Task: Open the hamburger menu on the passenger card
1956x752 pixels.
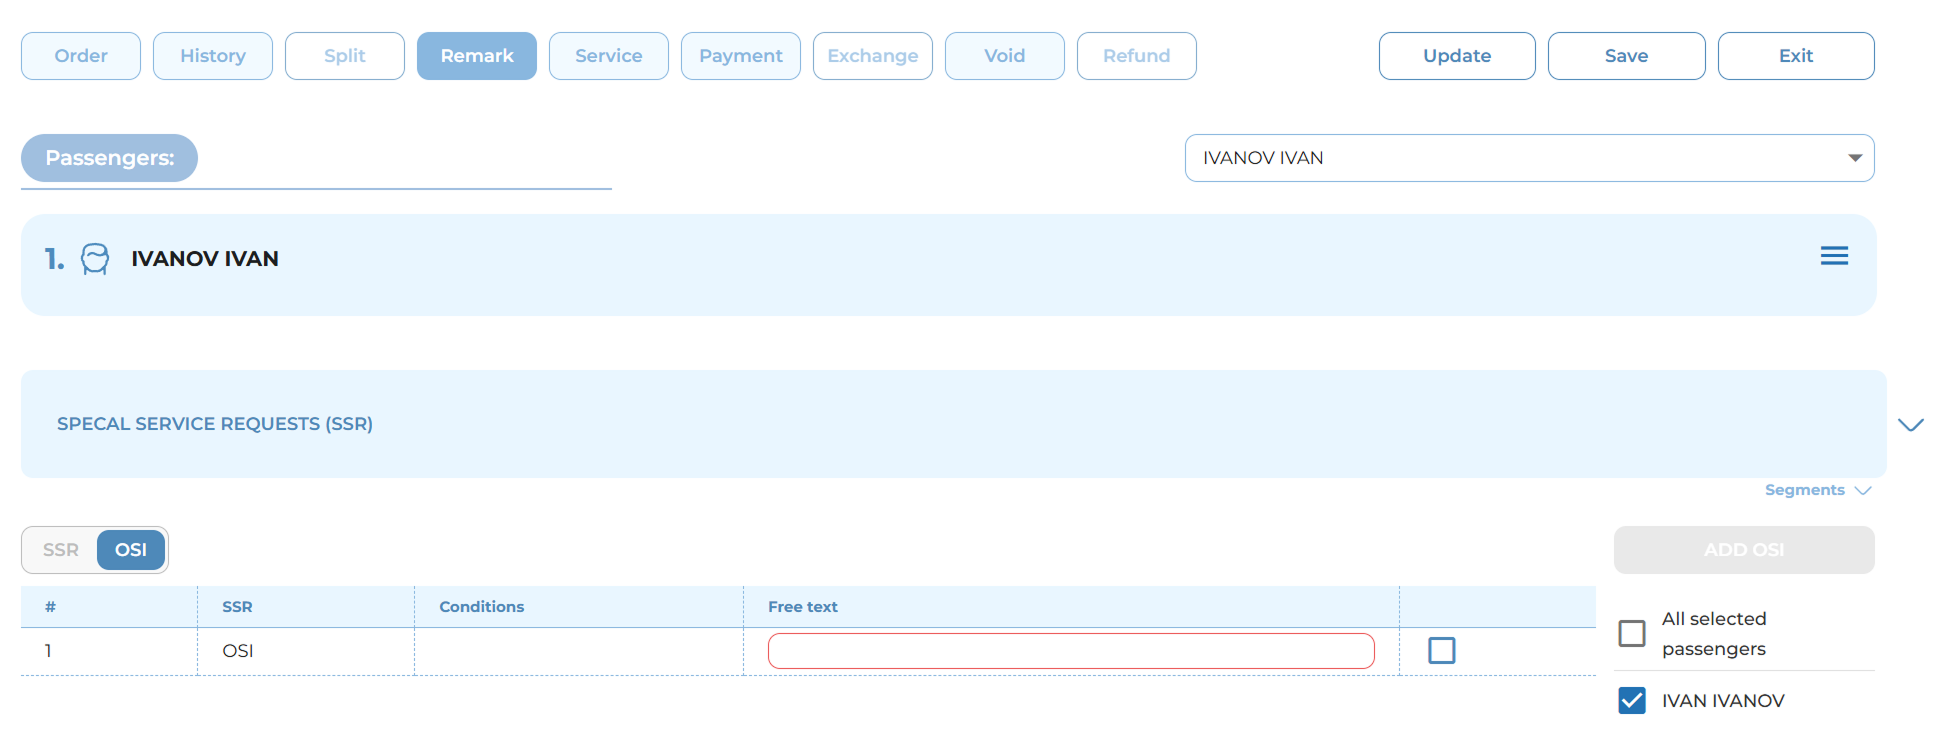Action: [1833, 256]
